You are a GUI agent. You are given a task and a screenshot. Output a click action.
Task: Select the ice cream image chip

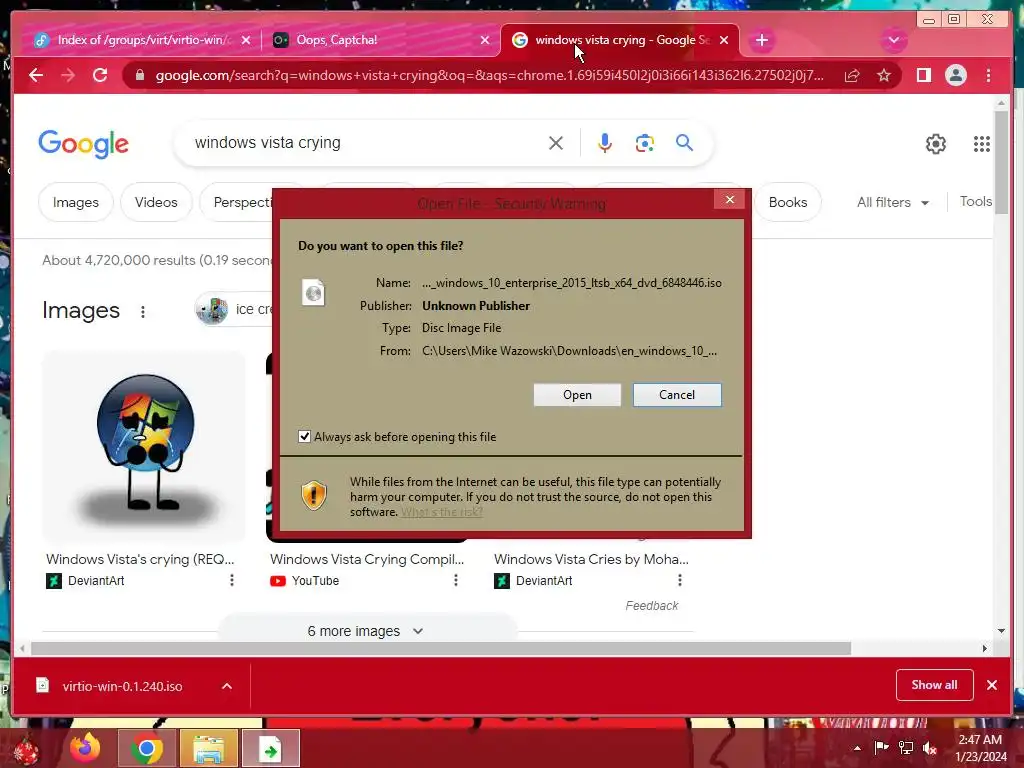point(234,310)
